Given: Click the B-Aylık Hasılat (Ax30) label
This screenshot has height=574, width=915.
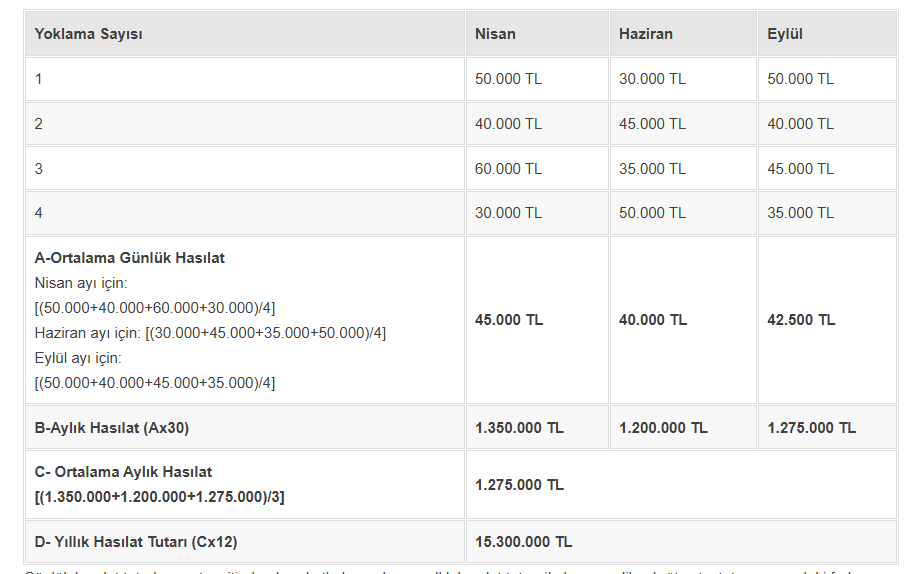Looking at the screenshot, I should coord(112,428).
